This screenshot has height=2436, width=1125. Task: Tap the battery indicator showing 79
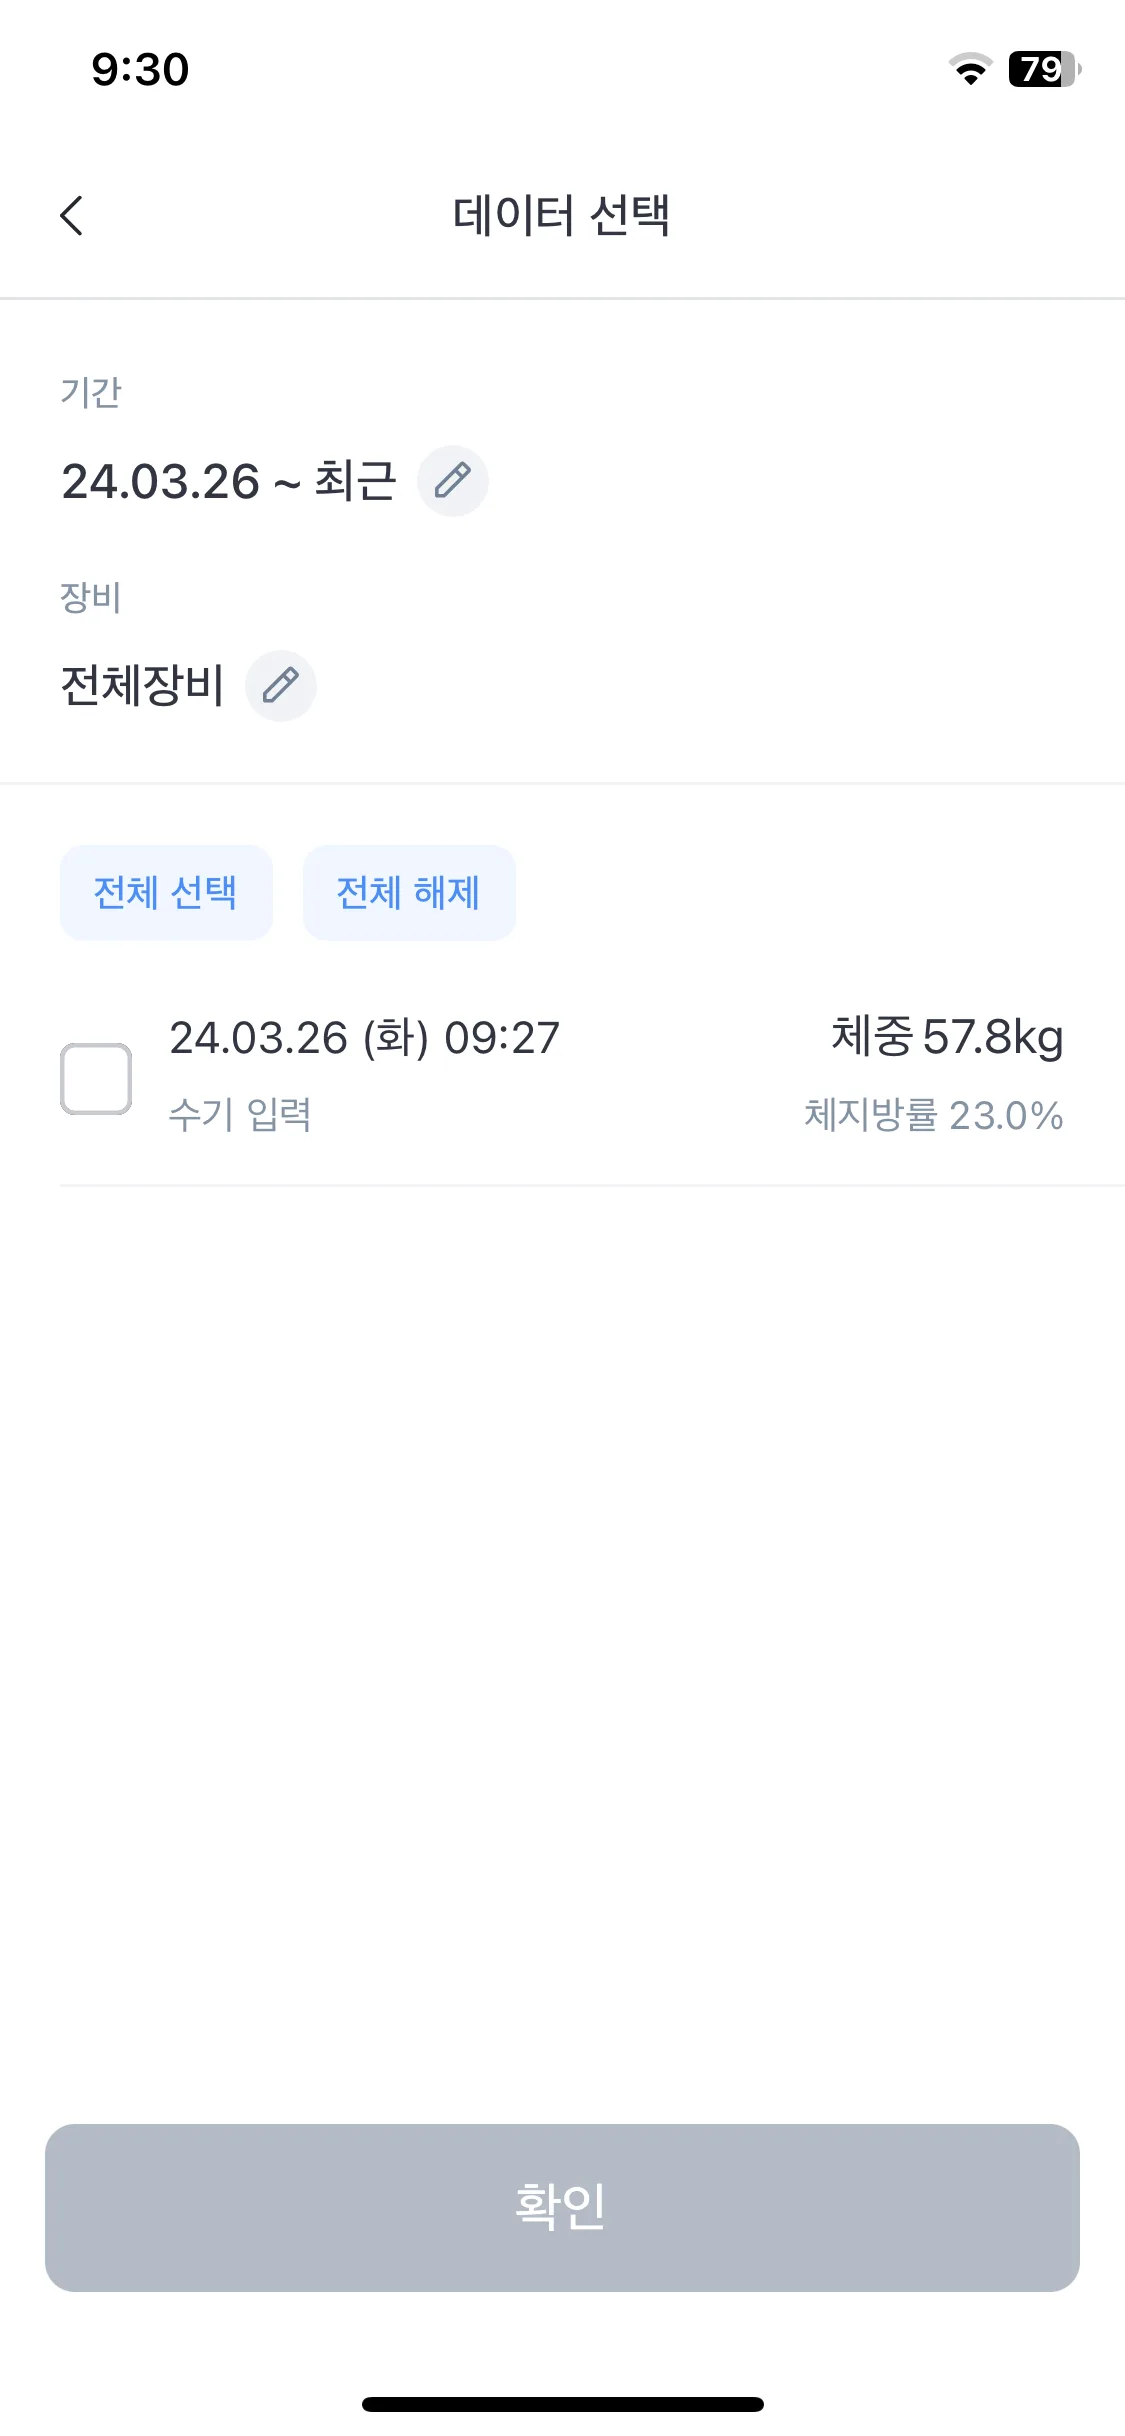[1045, 69]
